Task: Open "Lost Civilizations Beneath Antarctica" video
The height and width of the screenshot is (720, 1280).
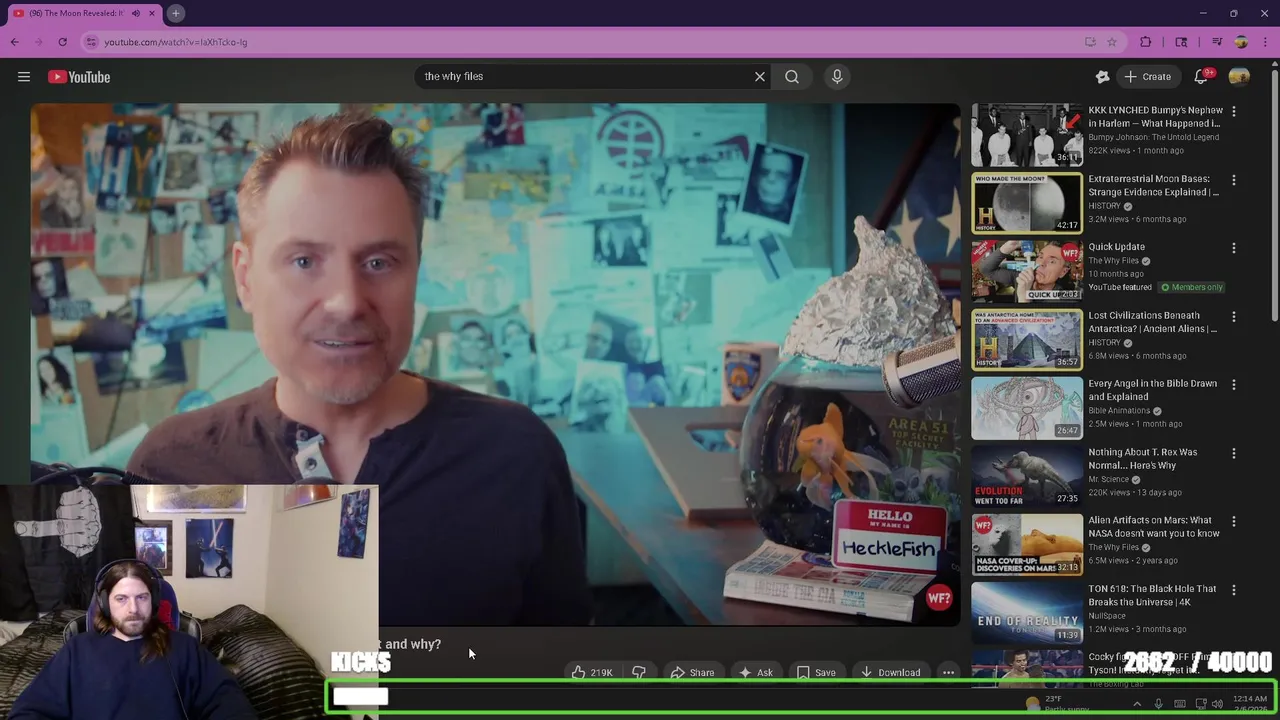Action: pos(1152,322)
